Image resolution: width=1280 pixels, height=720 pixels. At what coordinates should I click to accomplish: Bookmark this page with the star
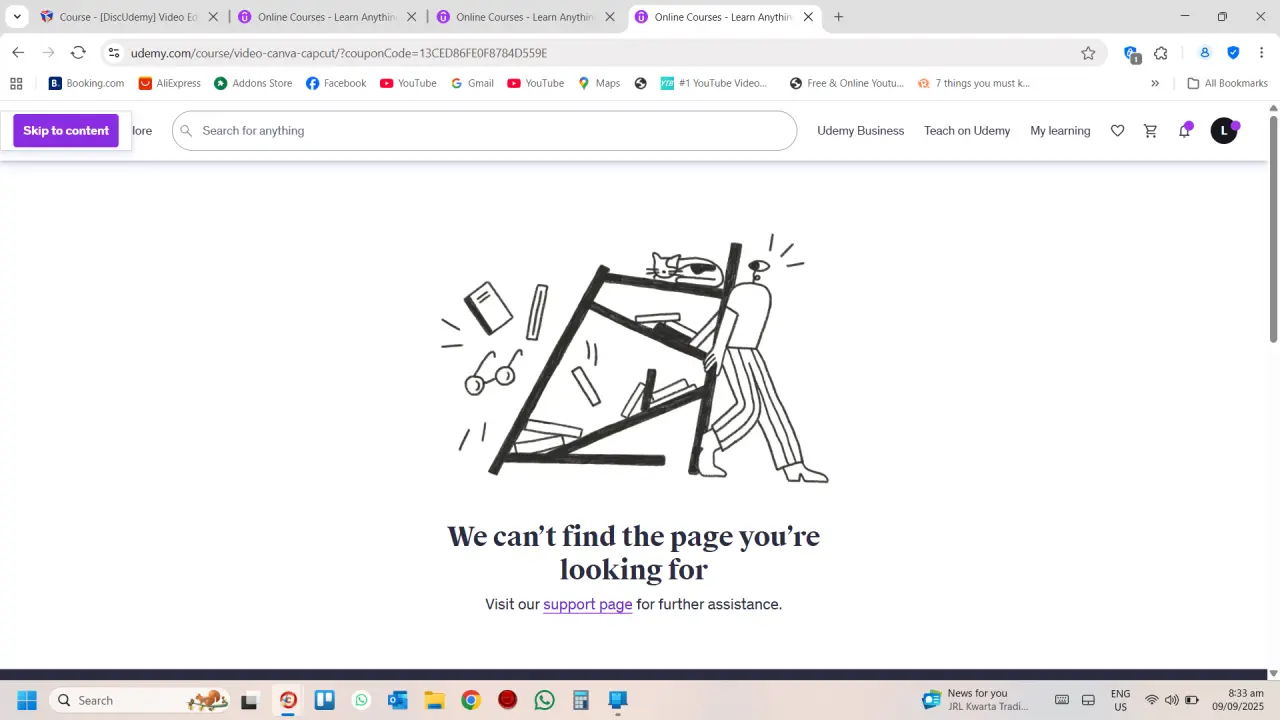click(x=1088, y=53)
